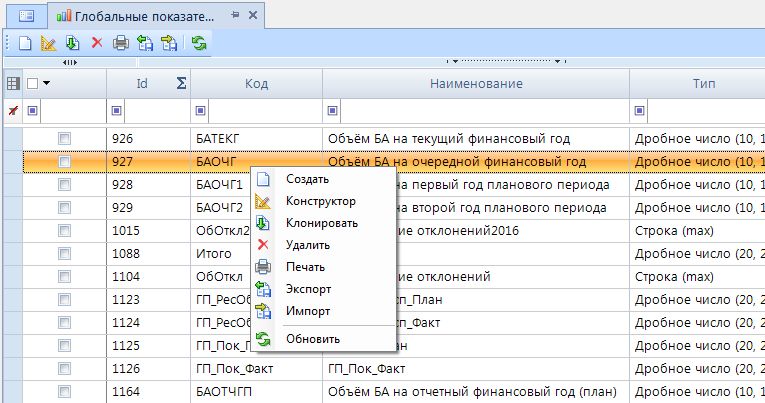Click the Import toolbar icon
Image resolution: width=765 pixels, height=403 pixels.
point(169,43)
